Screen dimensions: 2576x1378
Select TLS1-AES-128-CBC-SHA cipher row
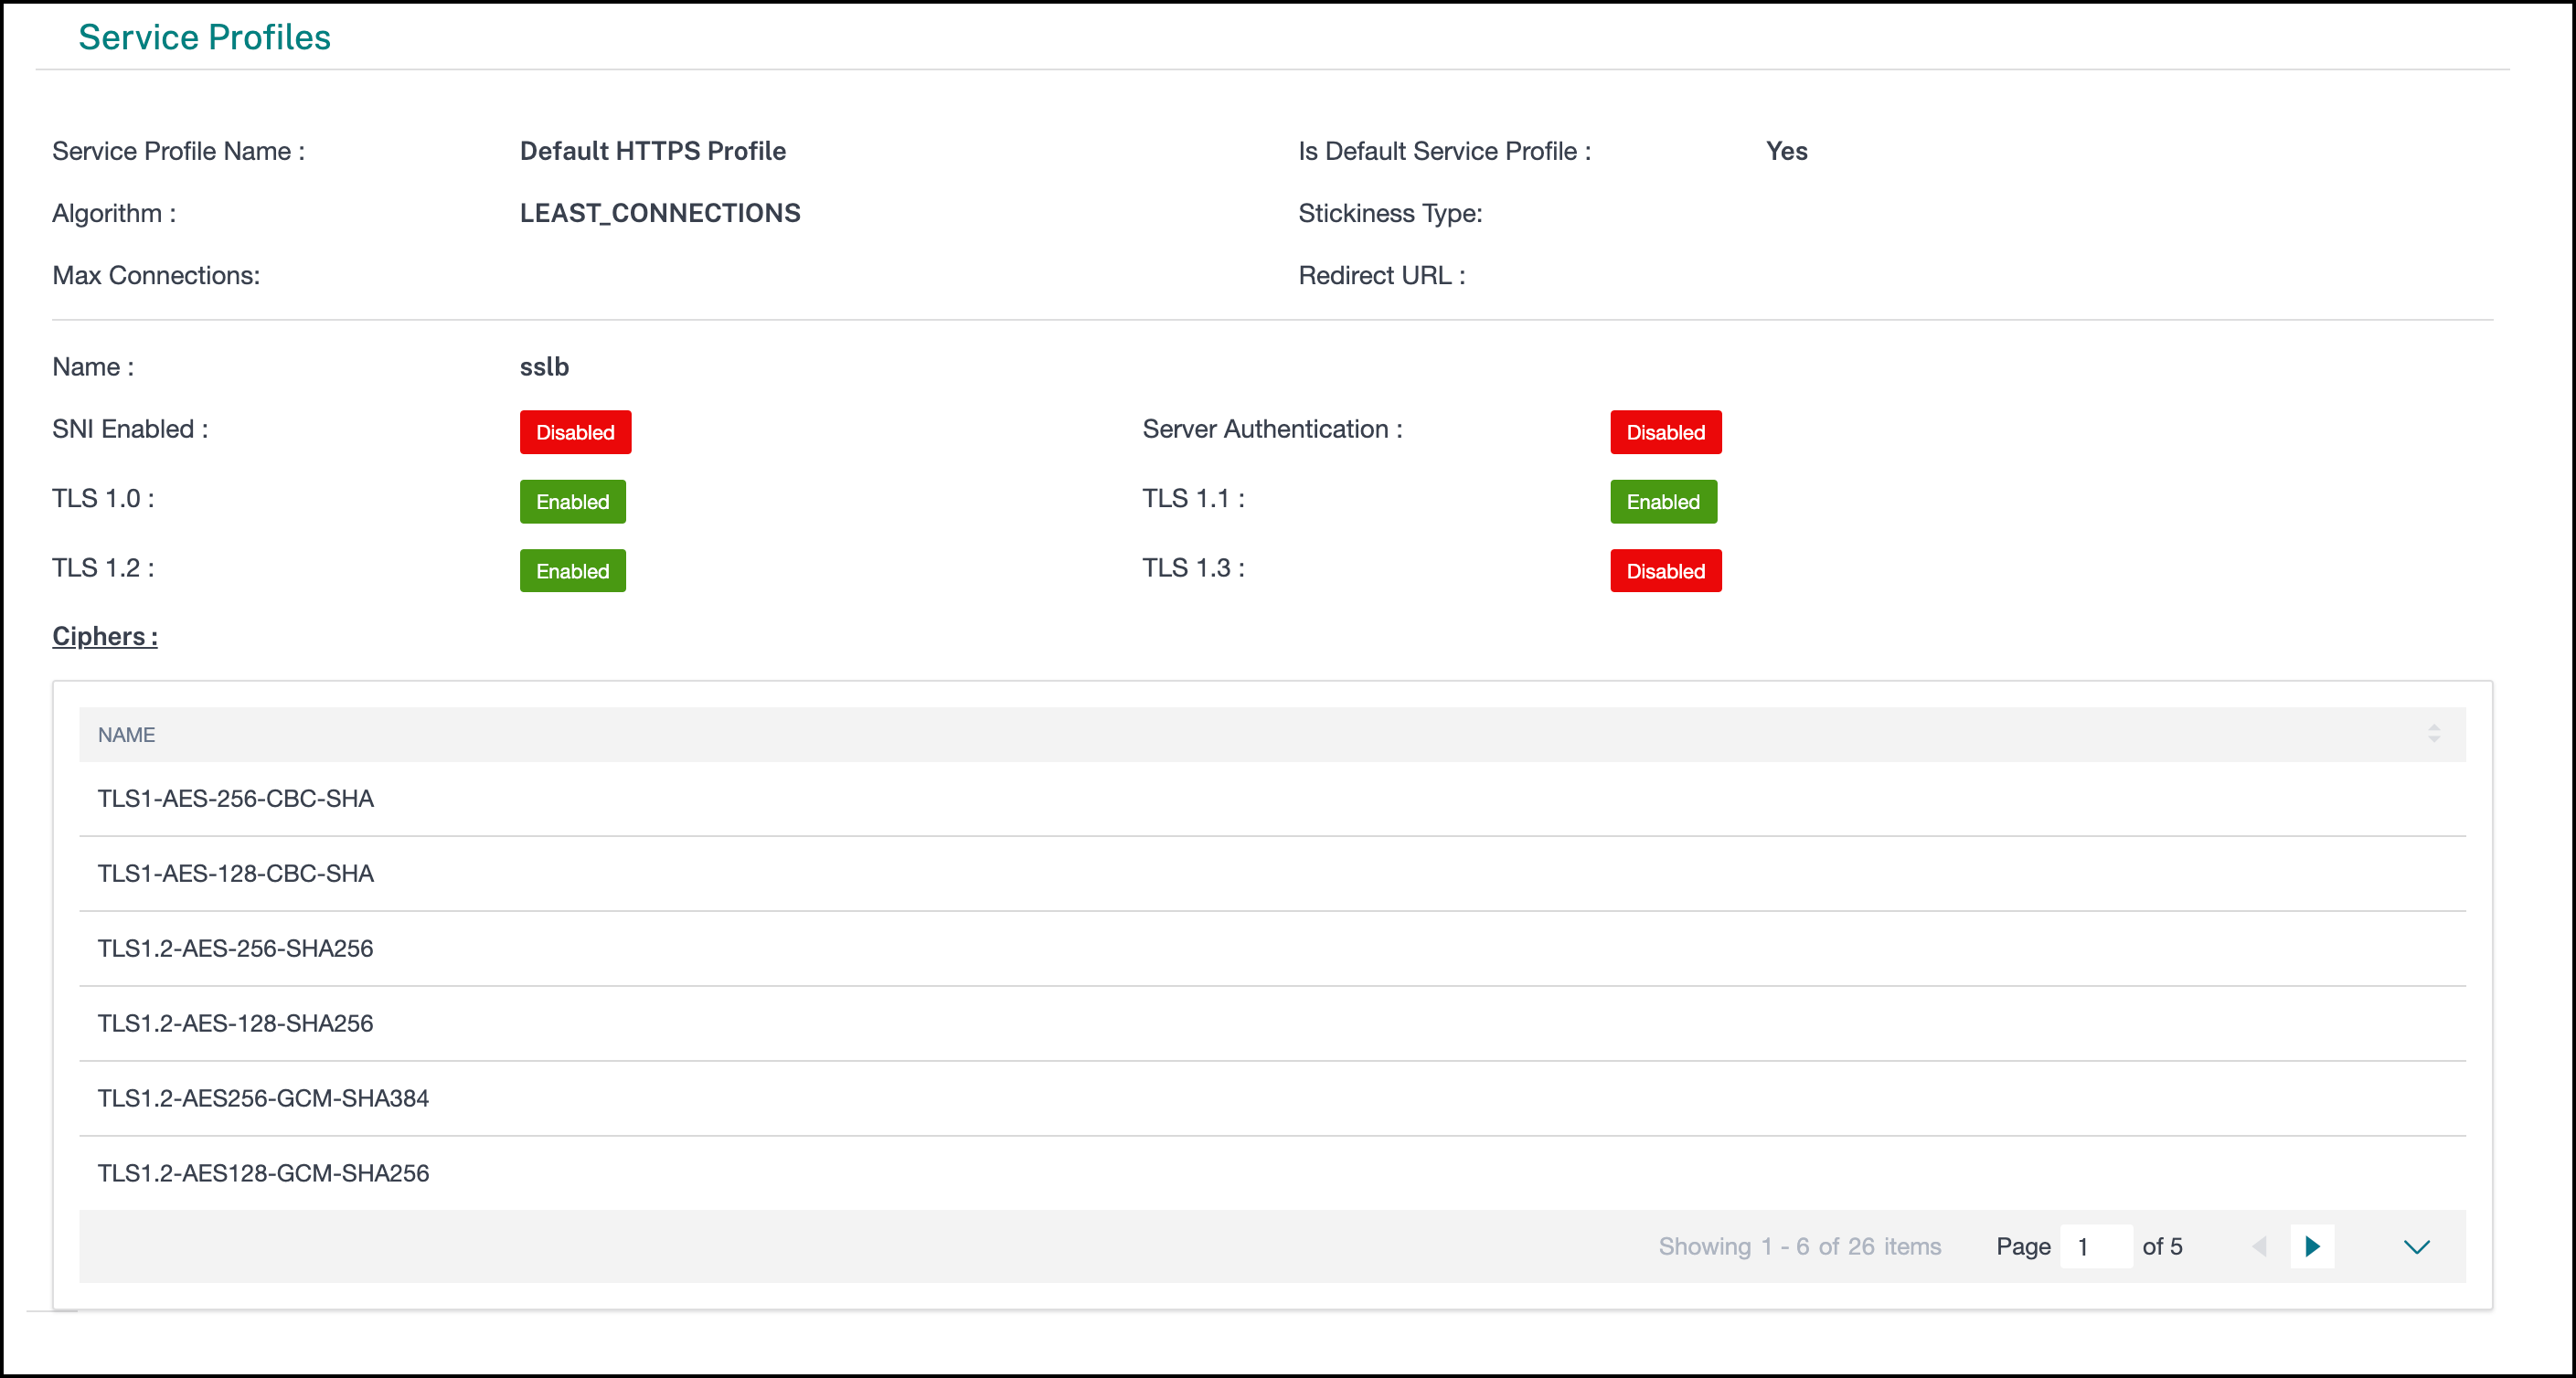(x=1272, y=873)
